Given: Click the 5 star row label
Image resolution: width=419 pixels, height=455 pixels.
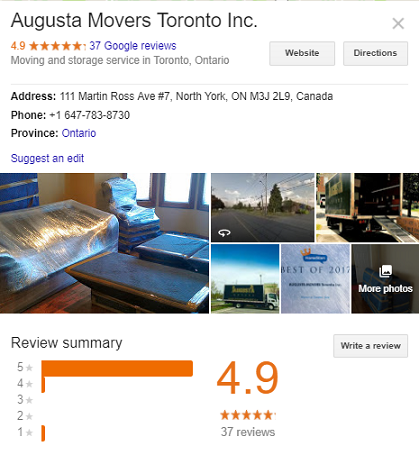Looking at the screenshot, I should pyautogui.click(x=25, y=367).
